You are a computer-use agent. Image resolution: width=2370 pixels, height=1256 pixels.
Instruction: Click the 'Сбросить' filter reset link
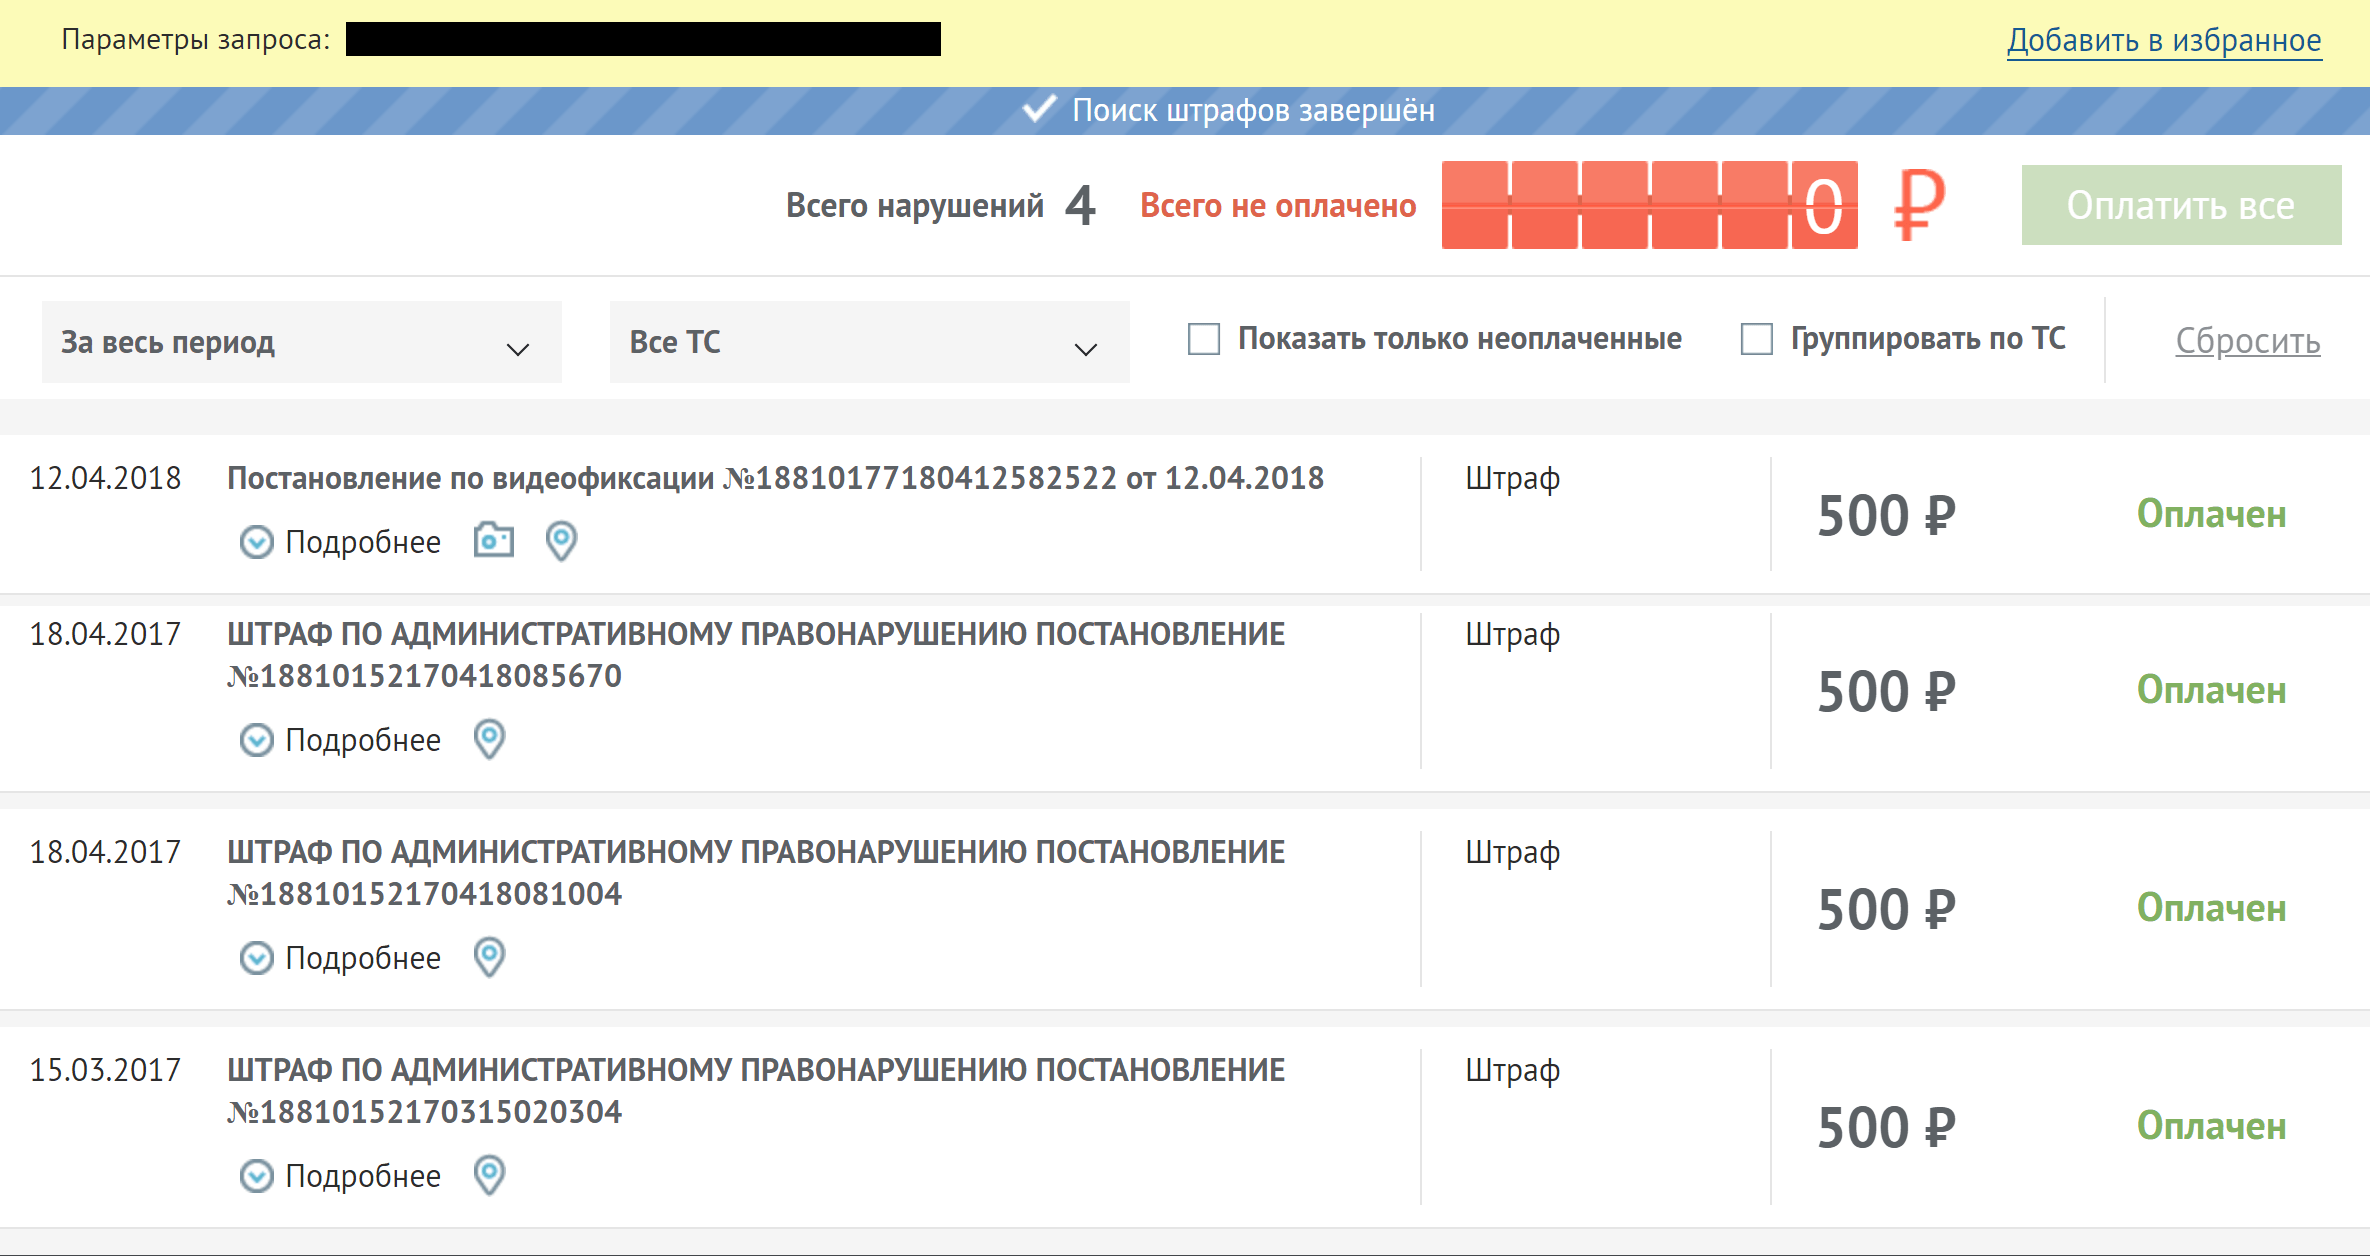(2247, 341)
